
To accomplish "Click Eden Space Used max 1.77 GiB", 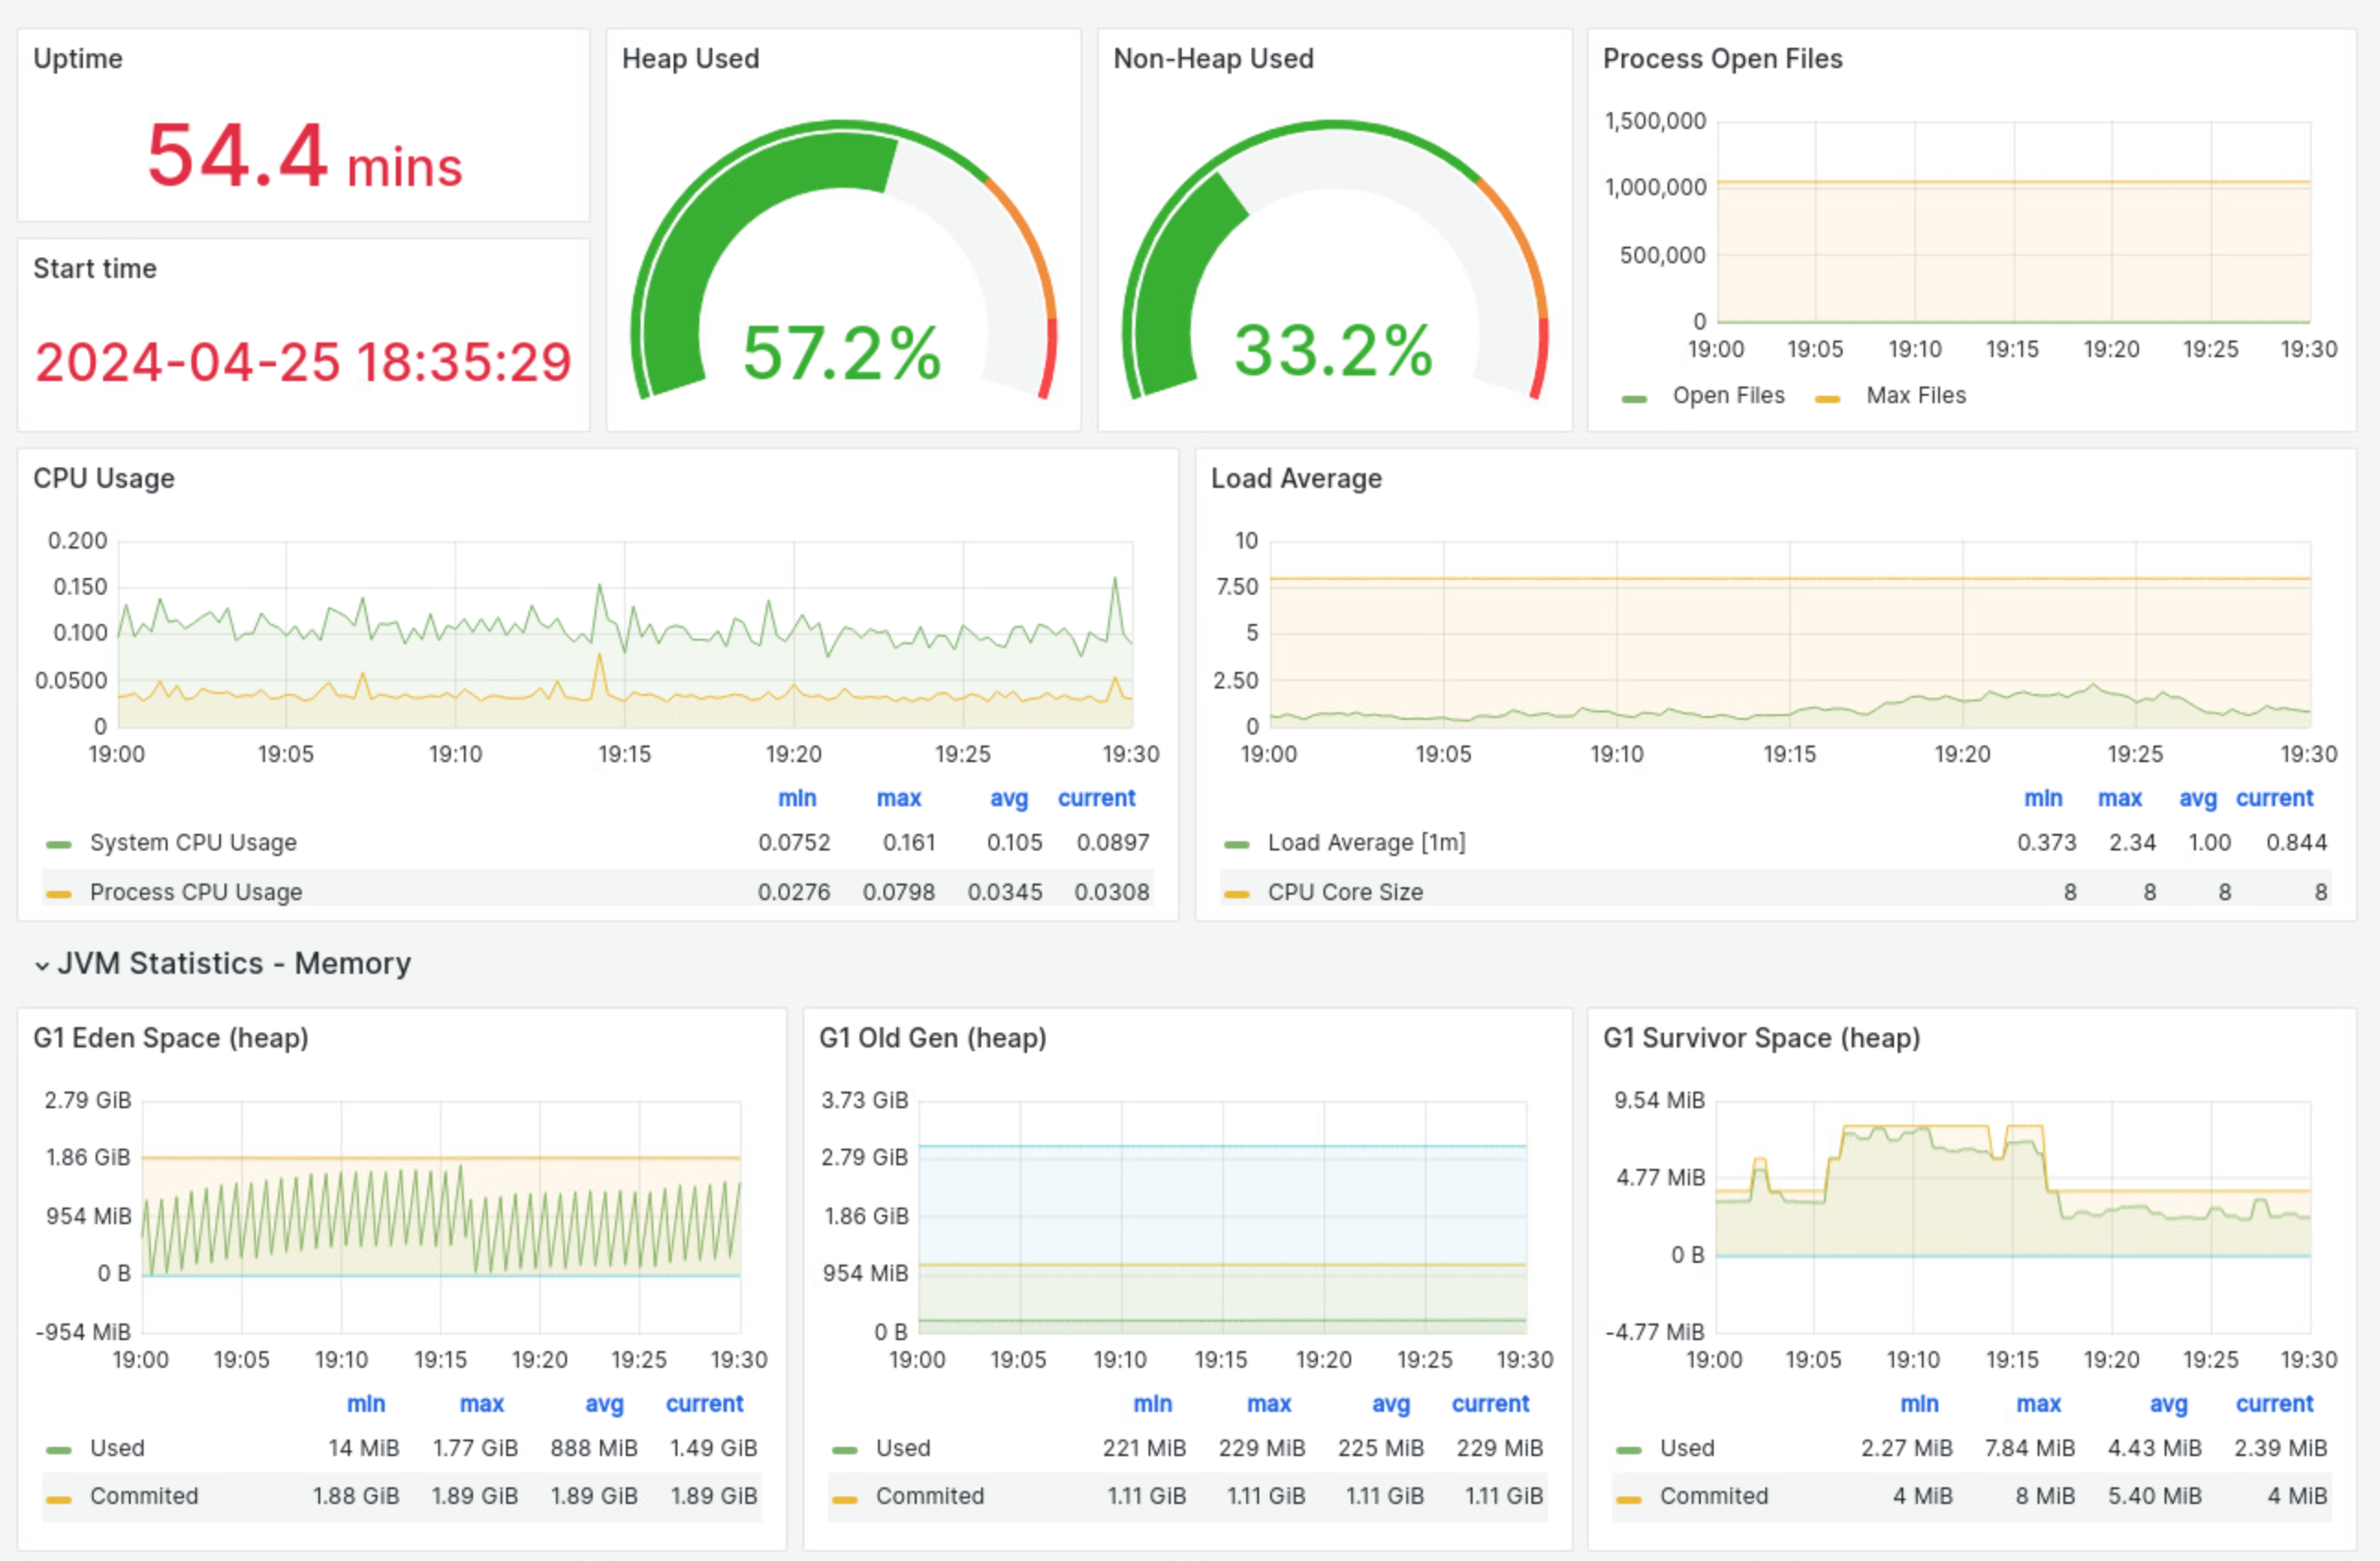I will (475, 1447).
